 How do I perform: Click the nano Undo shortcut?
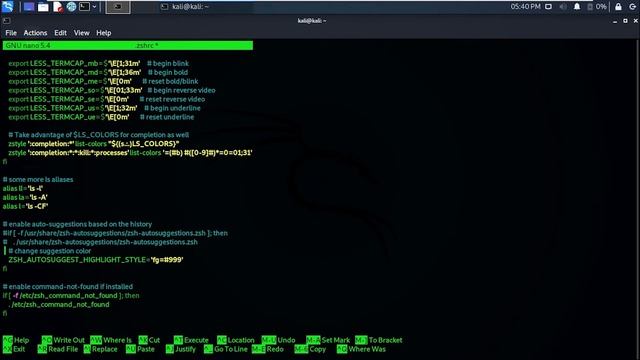tap(278, 340)
